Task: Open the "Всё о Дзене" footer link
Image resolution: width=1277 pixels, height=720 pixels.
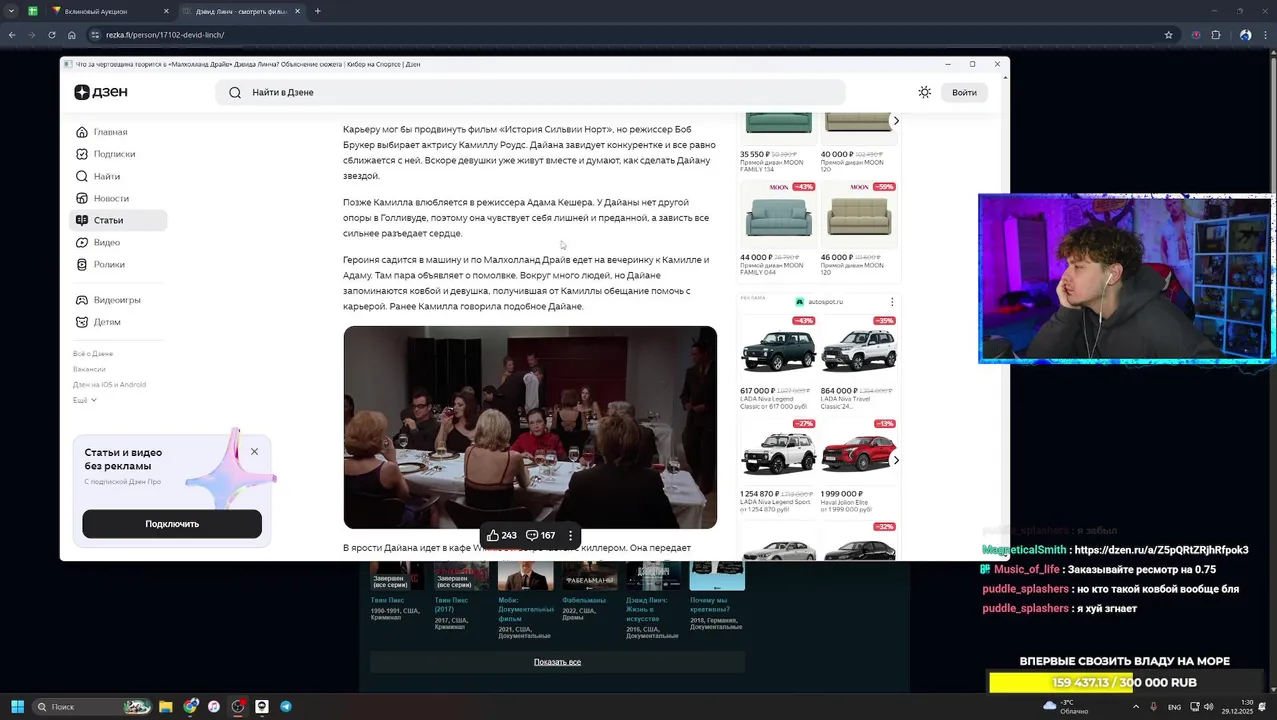Action: click(93, 354)
